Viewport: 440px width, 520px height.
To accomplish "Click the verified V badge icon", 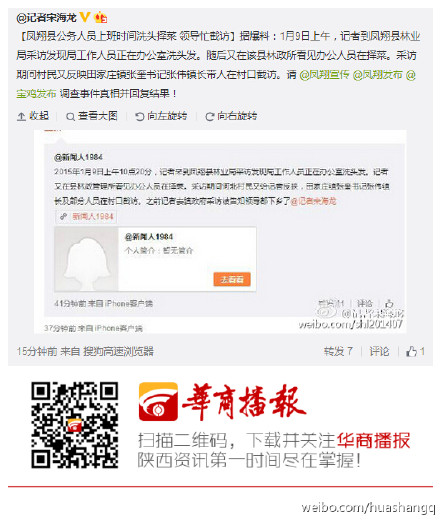I will pyautogui.click(x=85, y=17).
